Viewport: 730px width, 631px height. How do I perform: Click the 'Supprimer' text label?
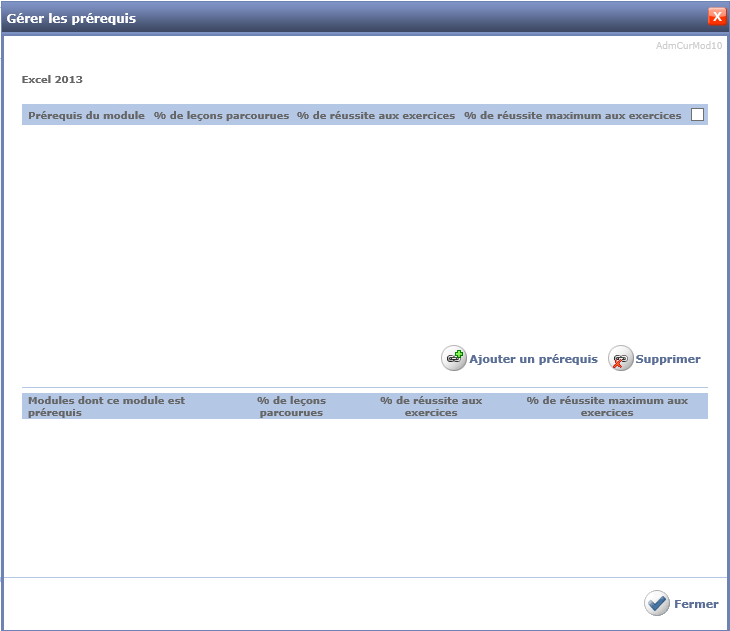[x=668, y=359]
